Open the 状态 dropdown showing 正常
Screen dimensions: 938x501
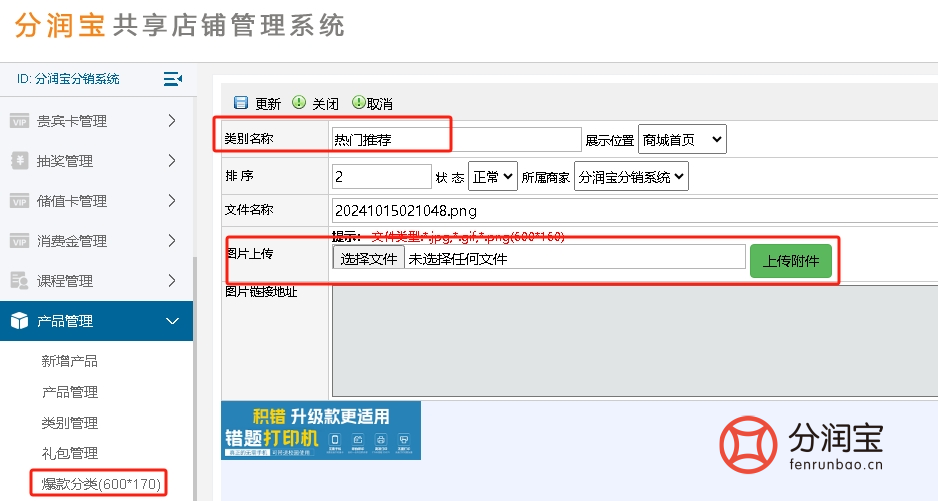(x=492, y=177)
